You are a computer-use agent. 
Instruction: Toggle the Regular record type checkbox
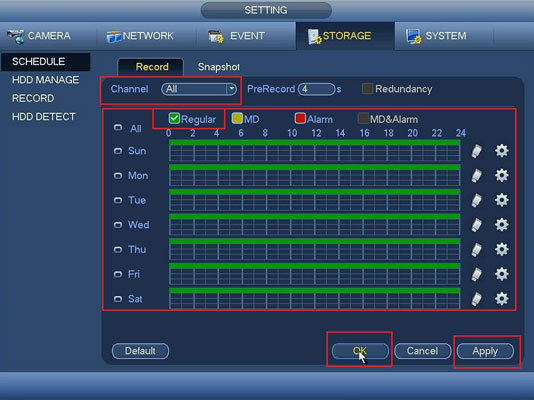tap(174, 118)
